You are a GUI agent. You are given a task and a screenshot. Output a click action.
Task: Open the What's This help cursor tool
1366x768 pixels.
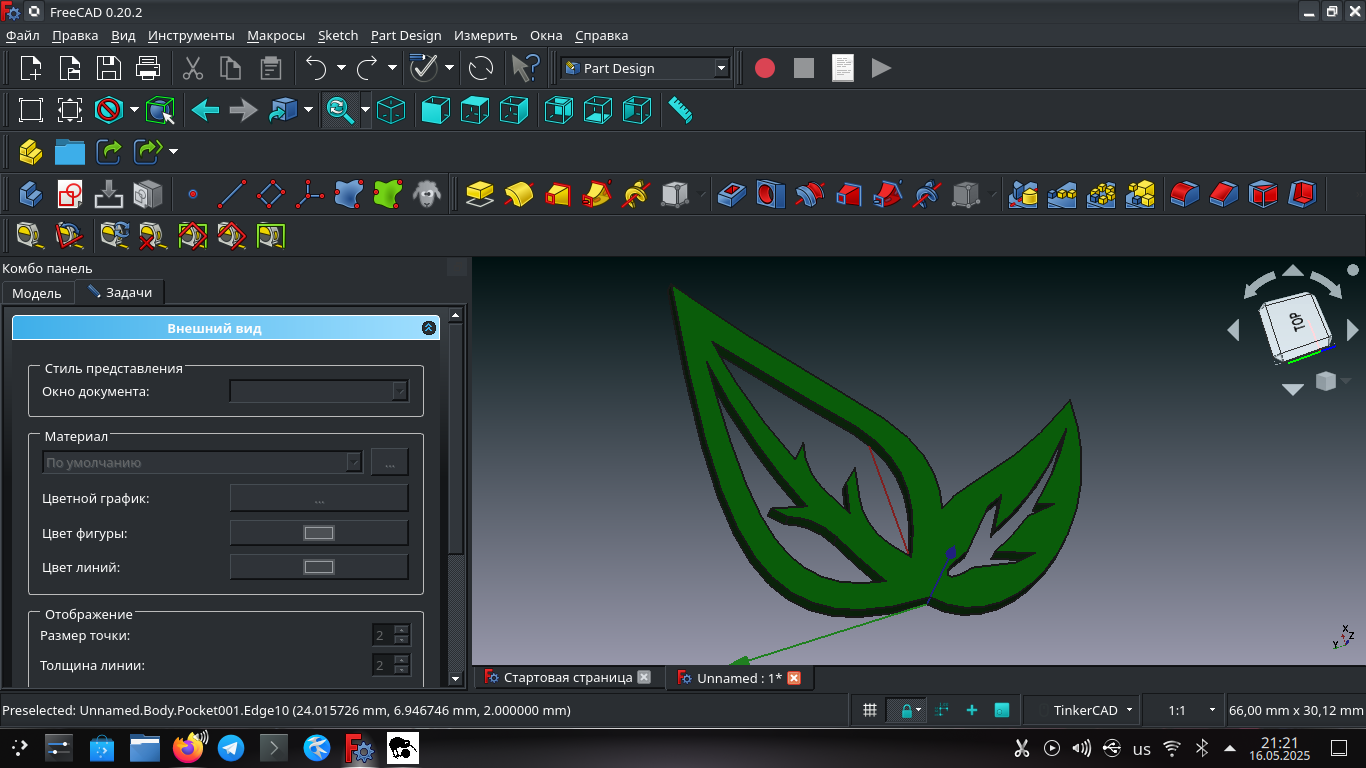525,68
